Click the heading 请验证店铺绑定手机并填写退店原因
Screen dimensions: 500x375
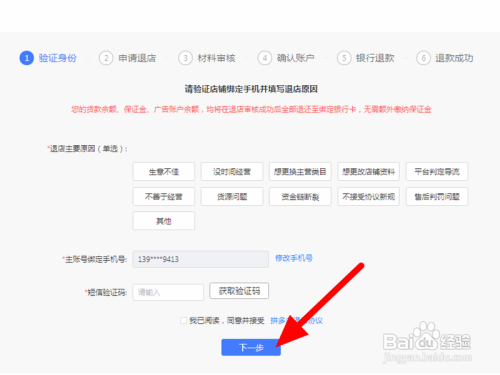coord(251,89)
